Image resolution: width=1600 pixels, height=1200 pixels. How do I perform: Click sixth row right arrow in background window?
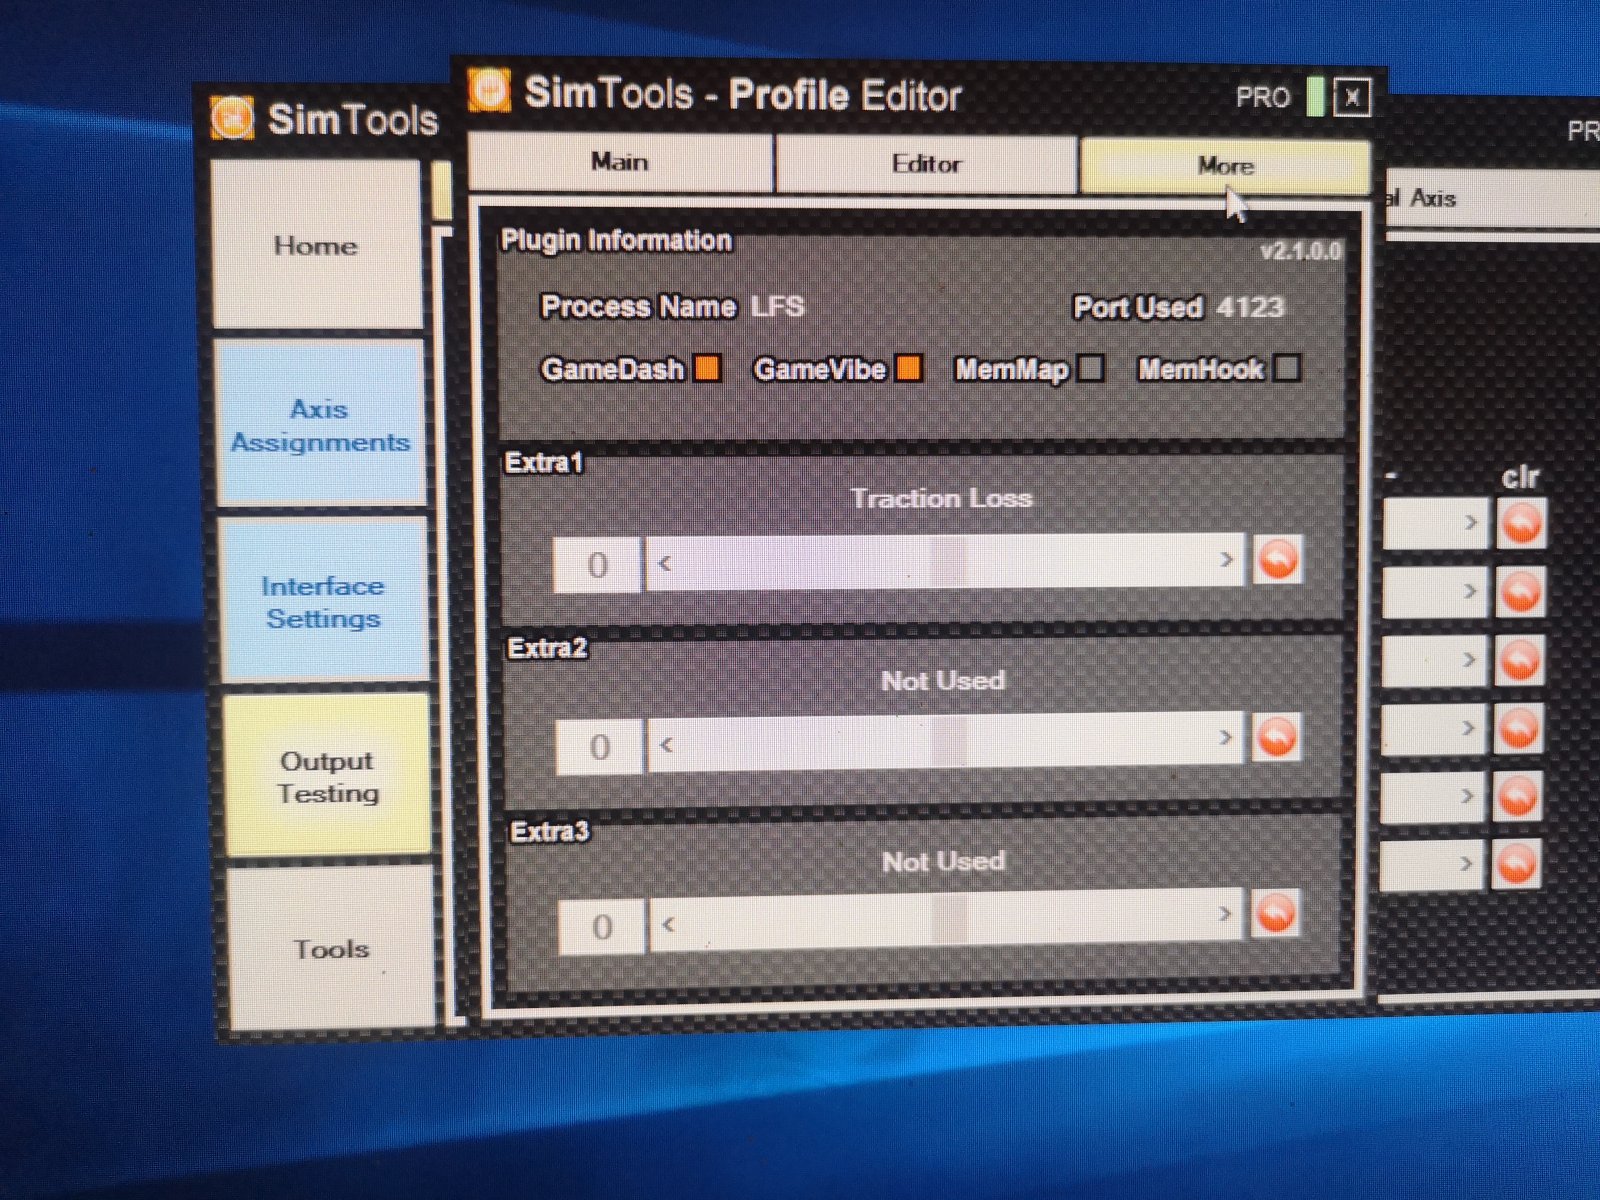click(x=1465, y=862)
